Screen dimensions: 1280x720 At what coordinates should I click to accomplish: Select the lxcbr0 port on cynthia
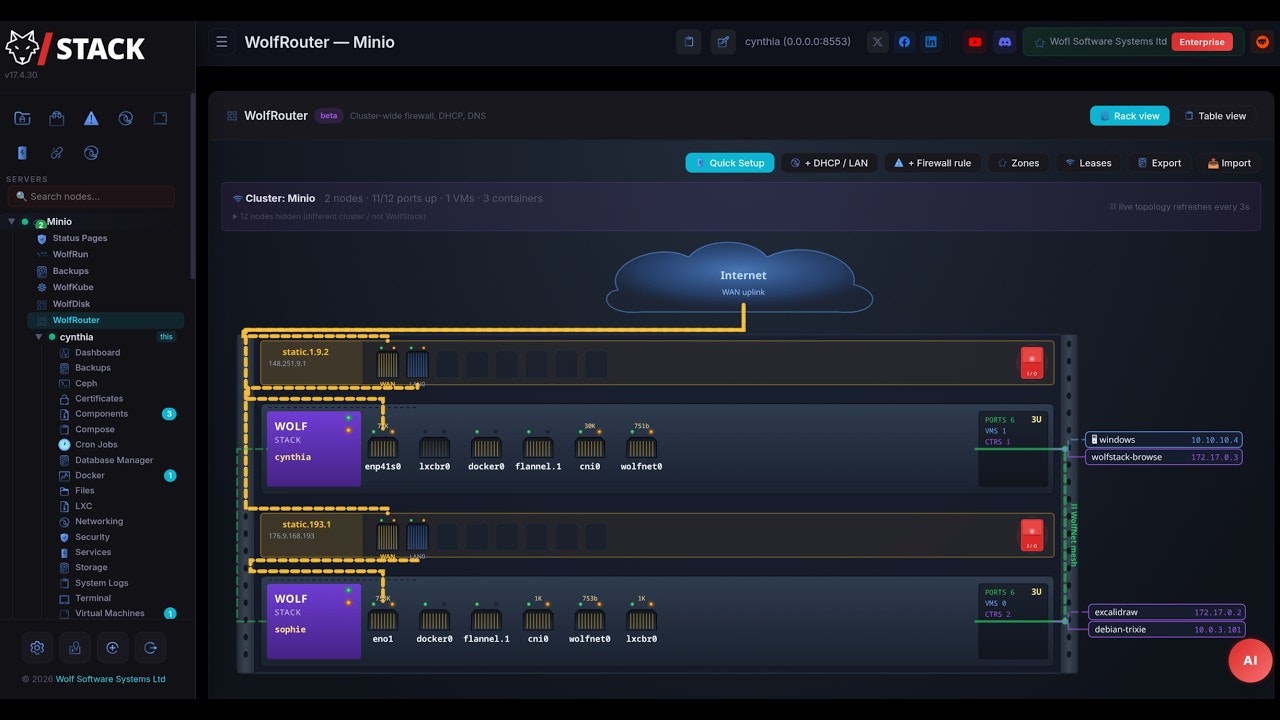(x=435, y=448)
